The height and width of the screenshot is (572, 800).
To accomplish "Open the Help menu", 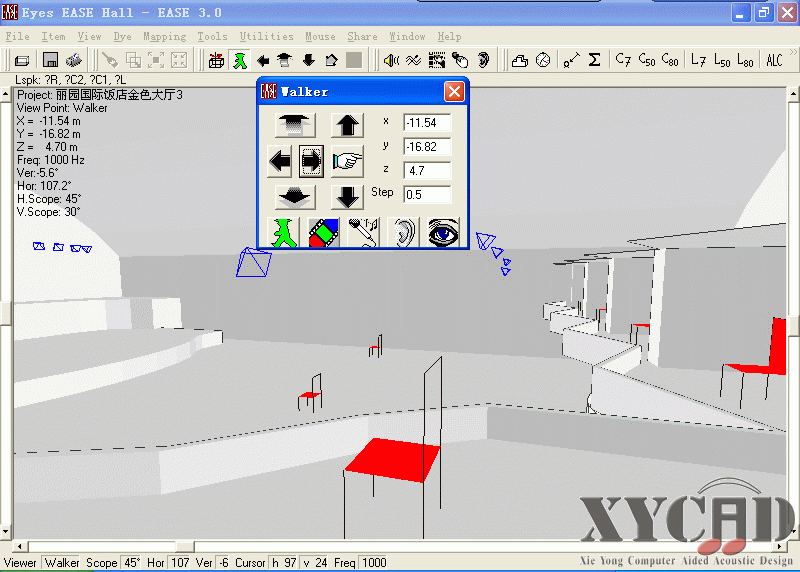I will (449, 36).
